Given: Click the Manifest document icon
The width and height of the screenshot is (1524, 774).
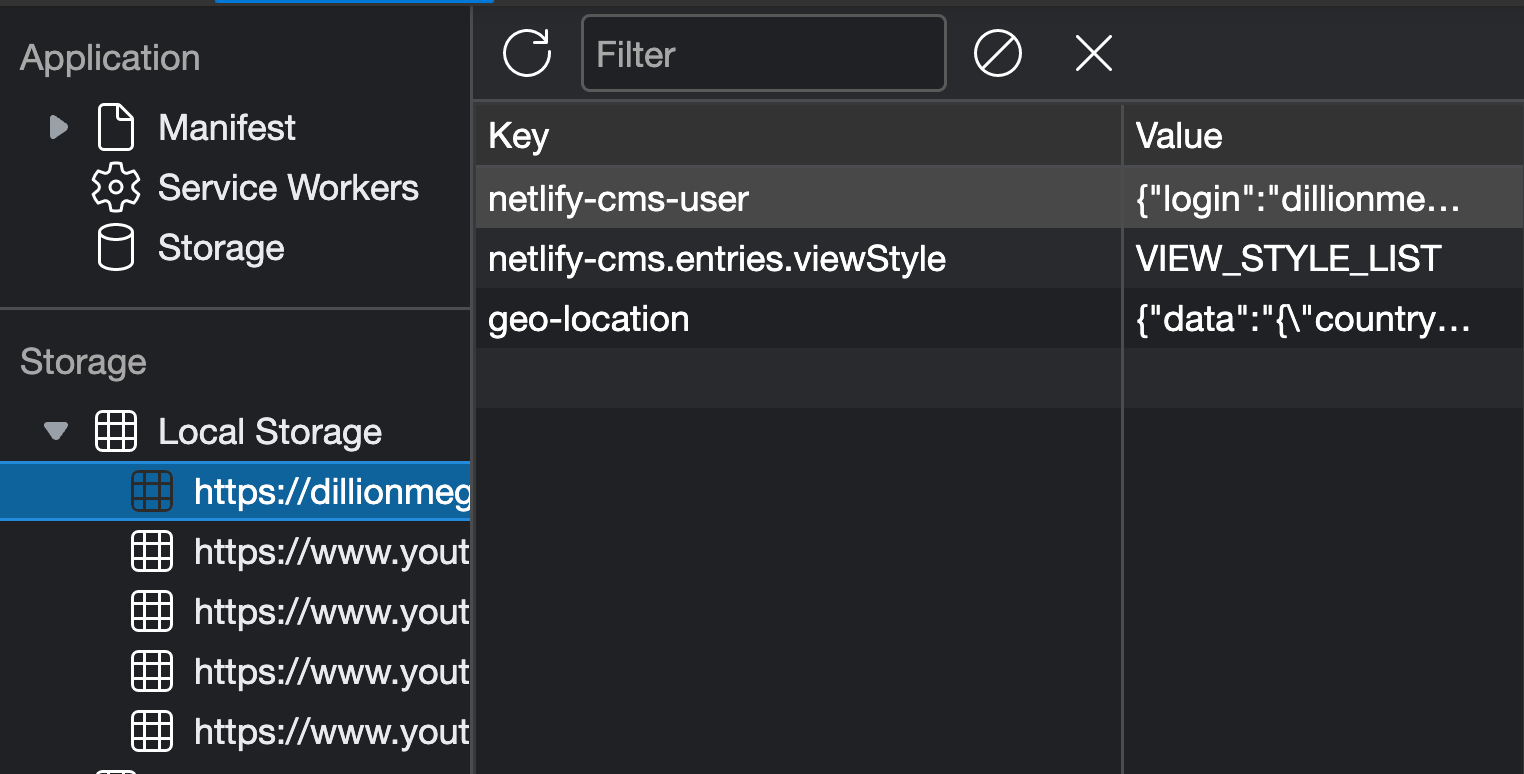Looking at the screenshot, I should point(115,127).
